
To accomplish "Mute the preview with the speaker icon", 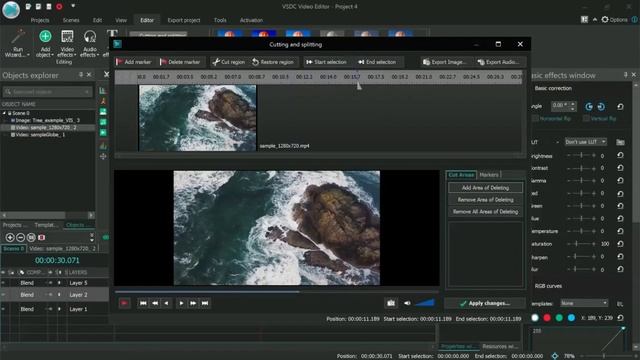I will point(407,303).
